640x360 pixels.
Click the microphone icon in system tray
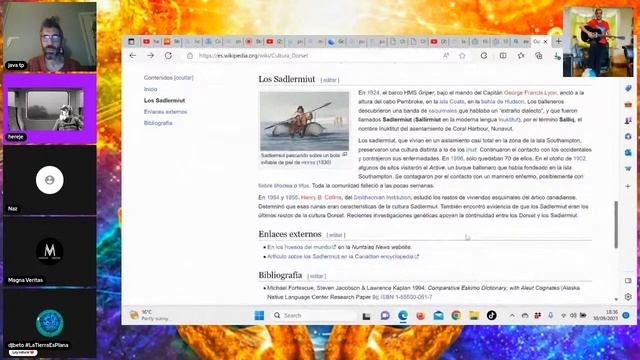click(551, 316)
